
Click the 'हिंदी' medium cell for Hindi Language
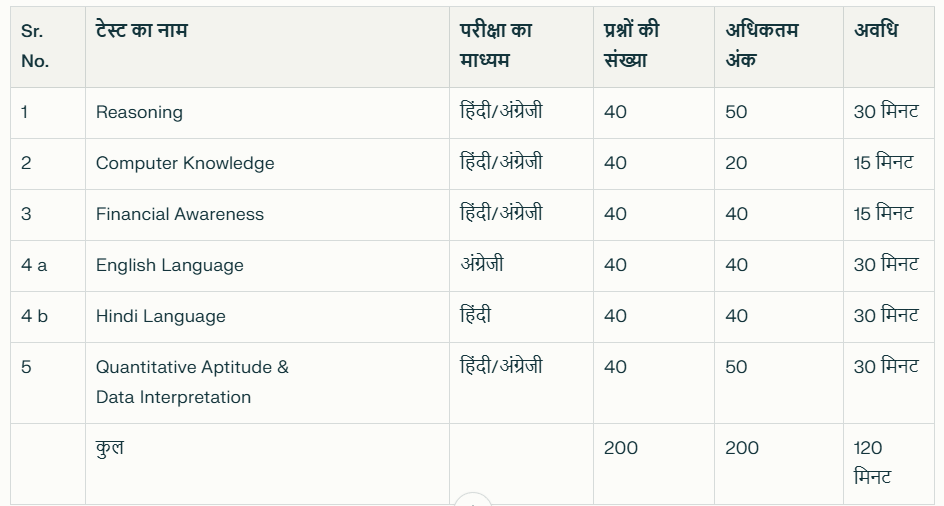pos(476,314)
